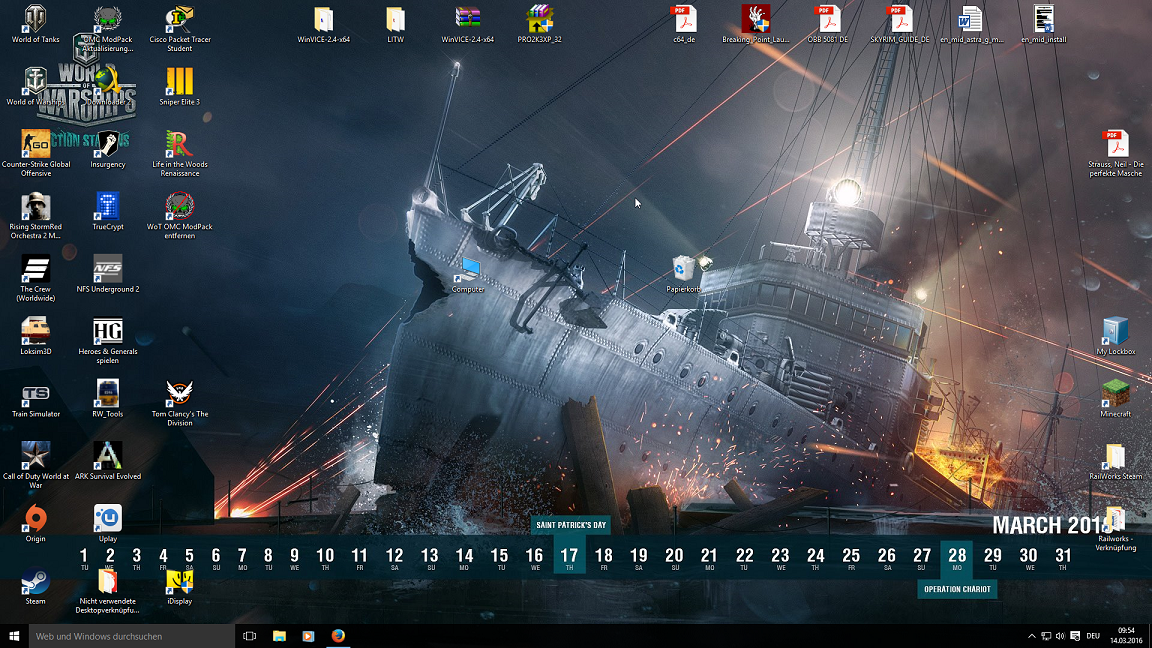
Task: Switch the DEU input language indicator
Action: [x=1093, y=636]
